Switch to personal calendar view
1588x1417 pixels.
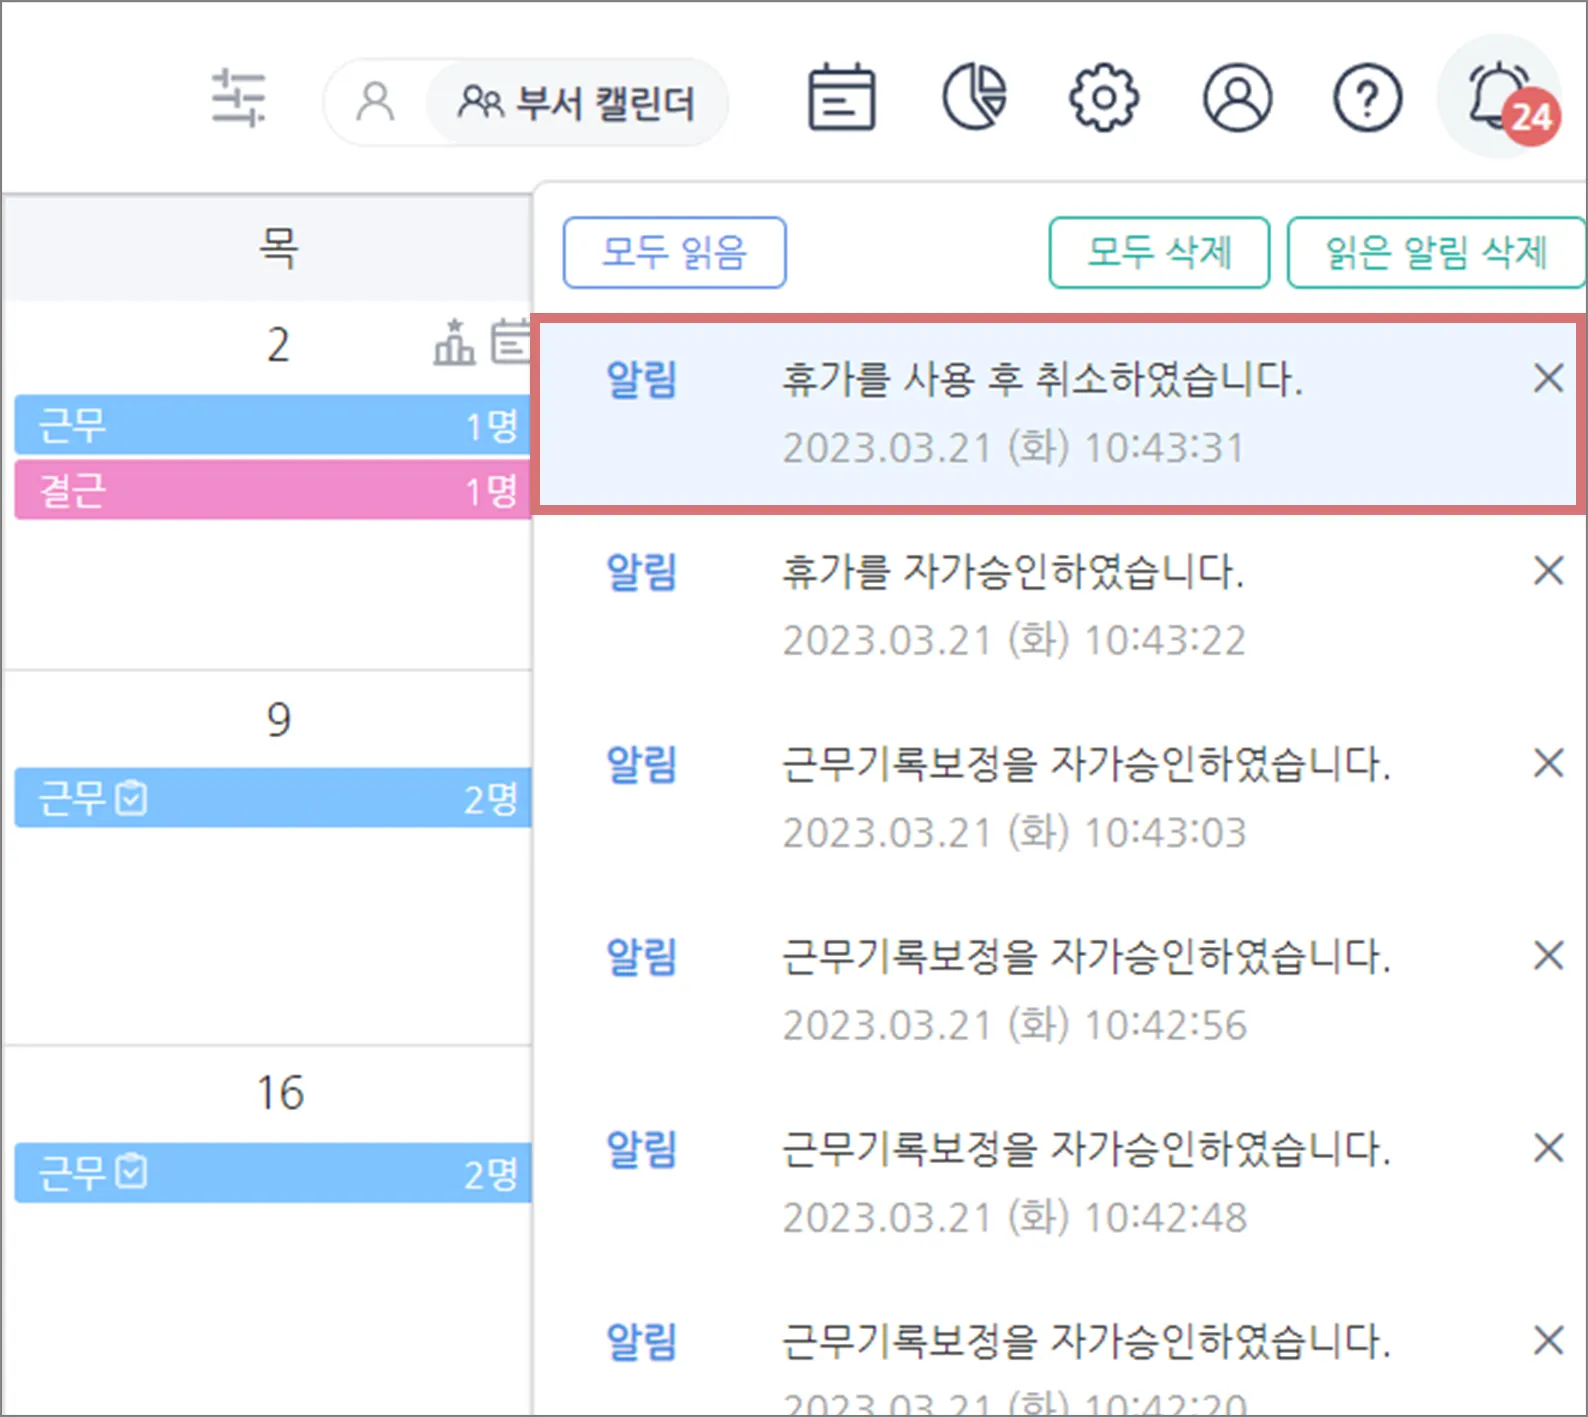(x=376, y=102)
